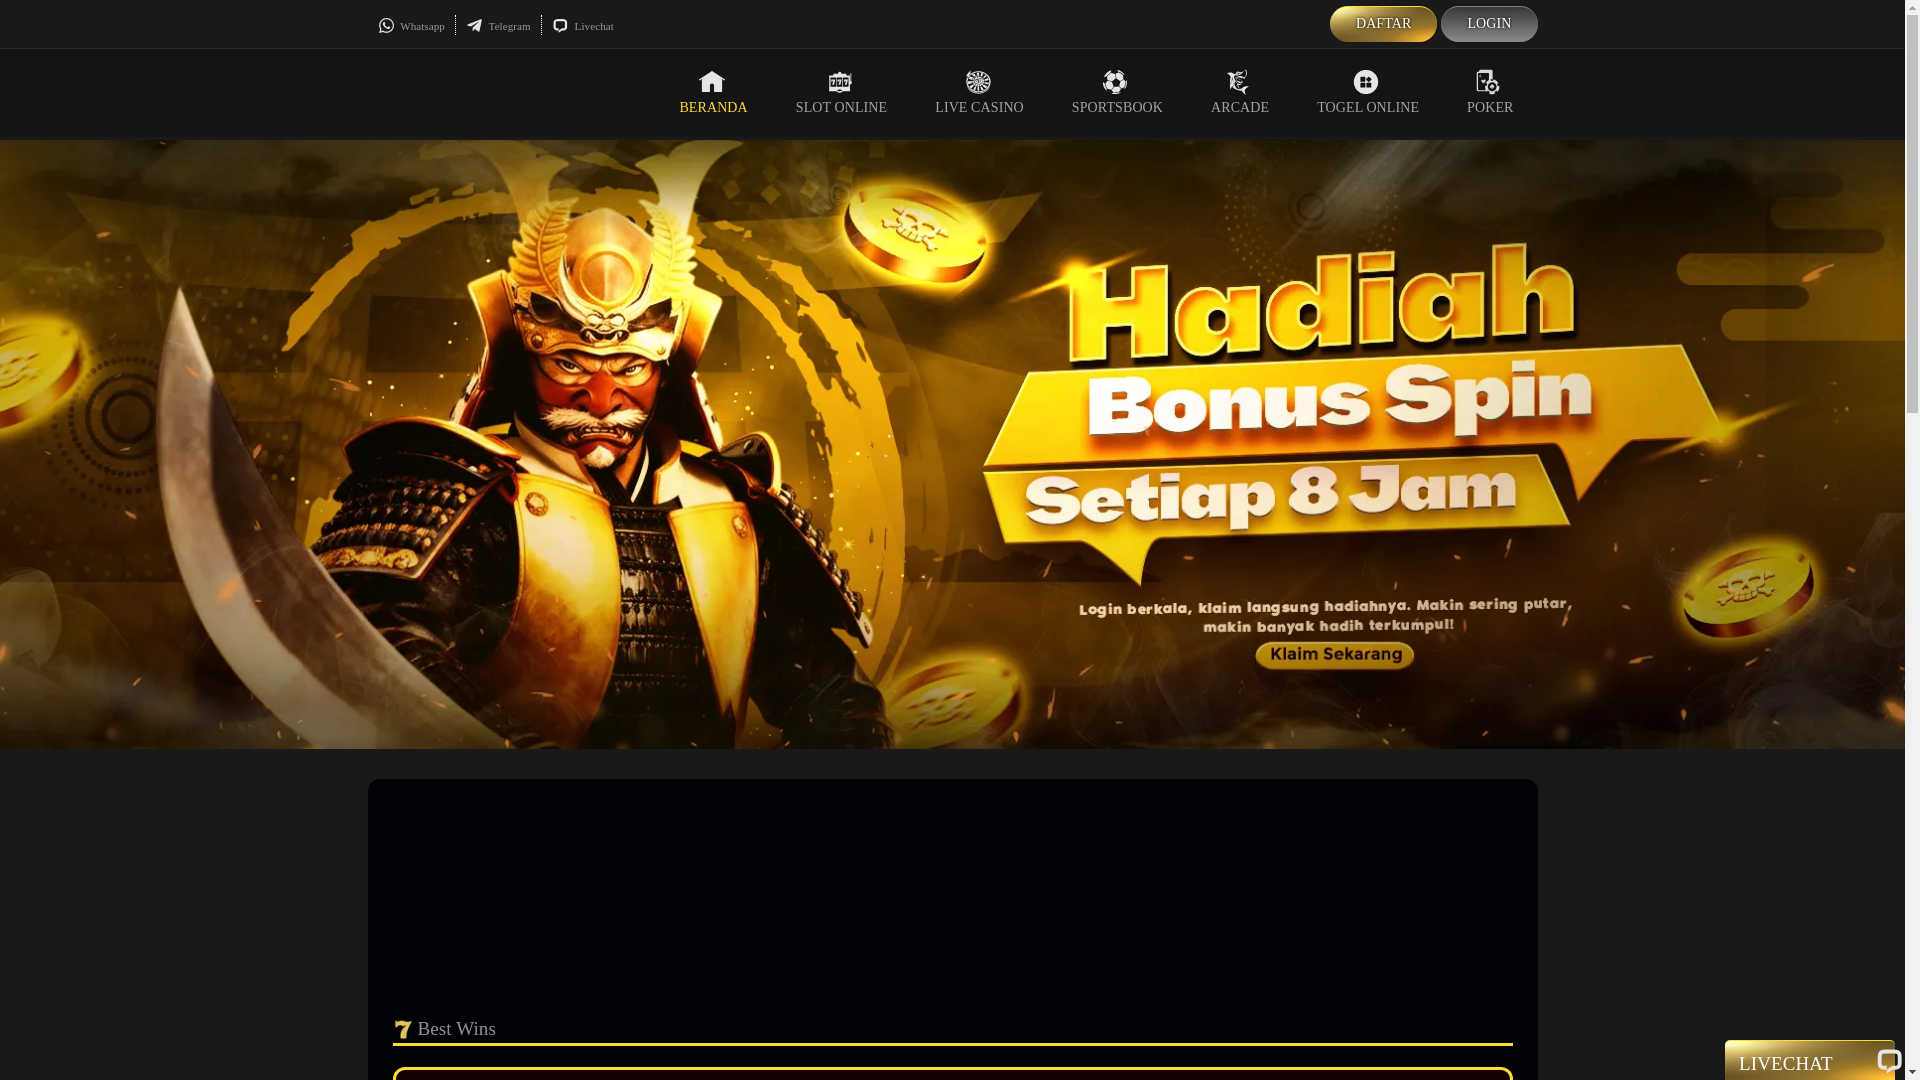This screenshot has height=1080, width=1920.
Task: Open the Arcade game icon
Action: click(x=1238, y=82)
